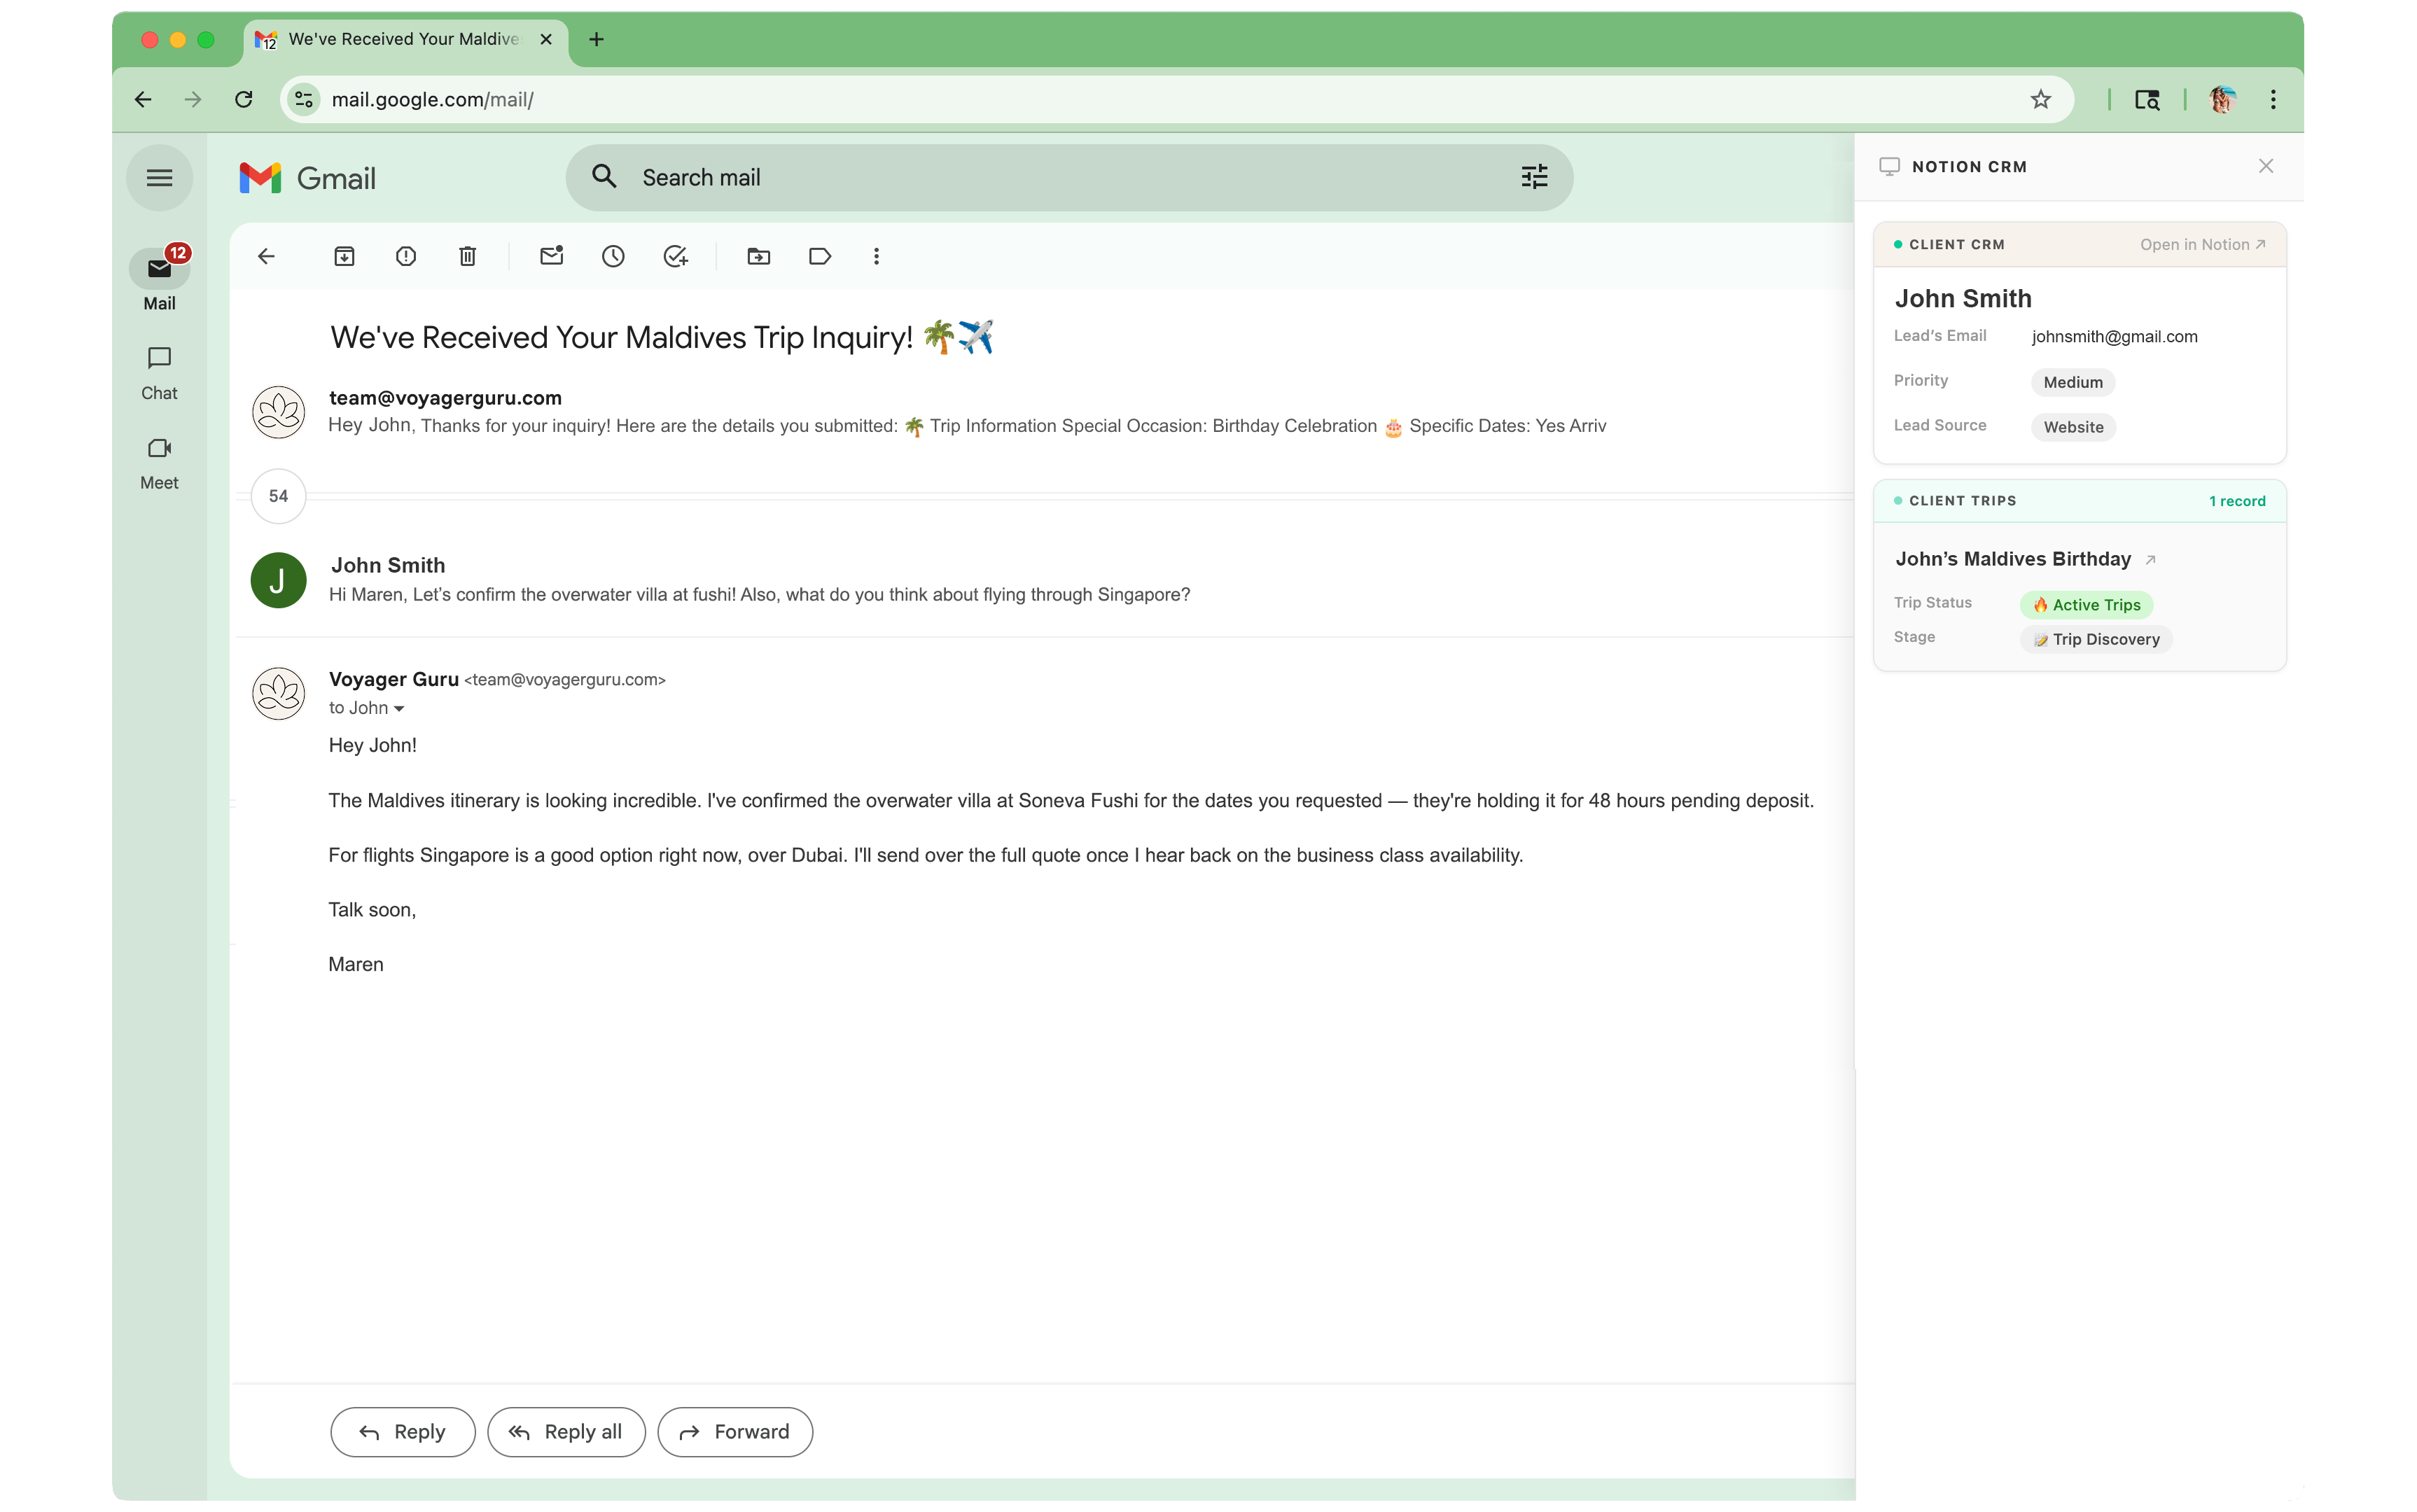The height and width of the screenshot is (1512, 2417).
Task: Snooze this email thread
Action: [x=613, y=256]
